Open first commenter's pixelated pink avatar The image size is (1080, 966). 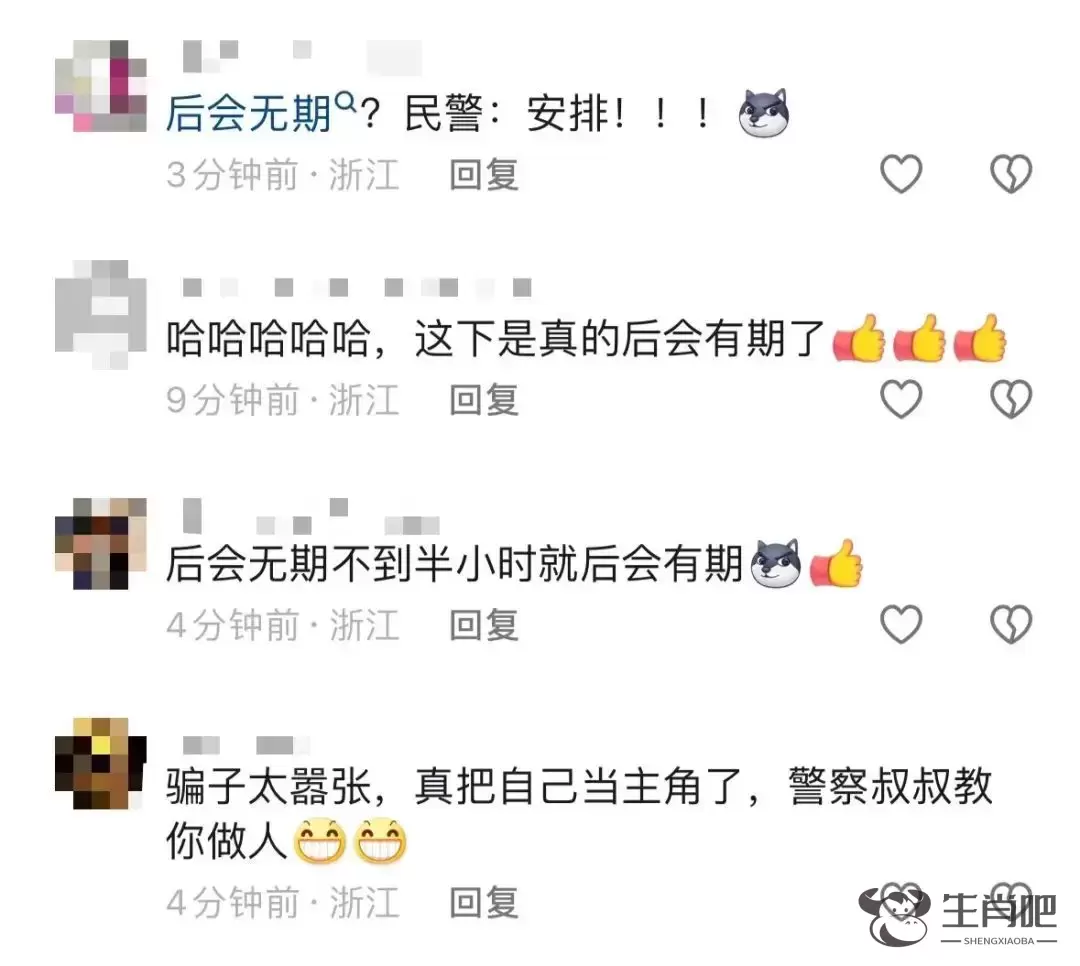pyautogui.click(x=101, y=85)
